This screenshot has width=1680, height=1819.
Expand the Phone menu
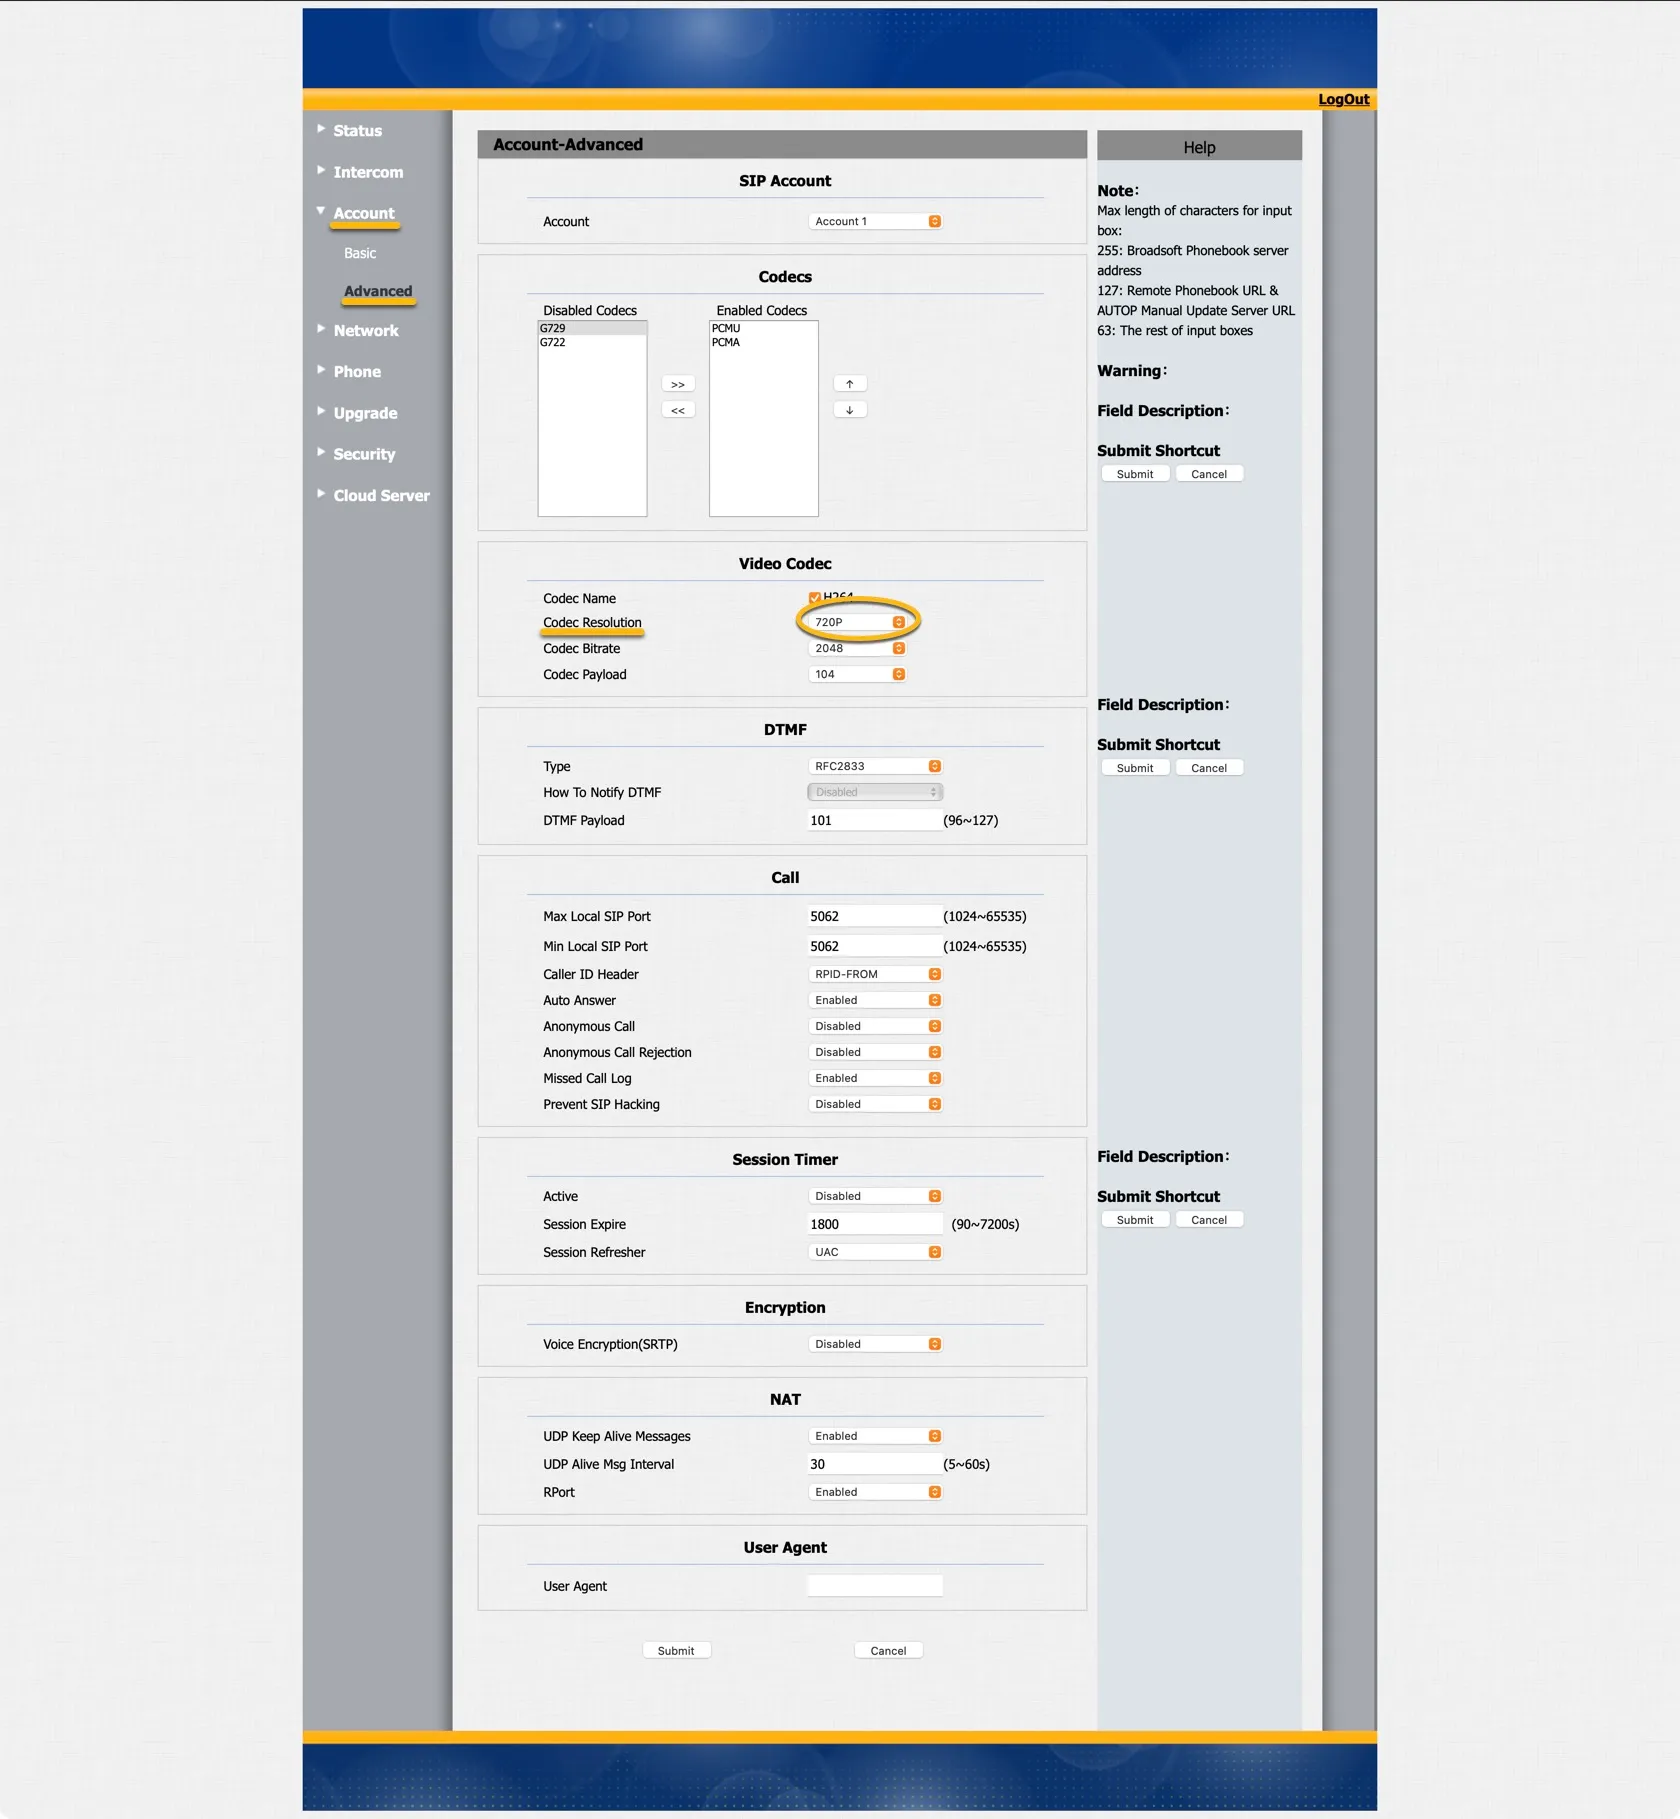(357, 372)
